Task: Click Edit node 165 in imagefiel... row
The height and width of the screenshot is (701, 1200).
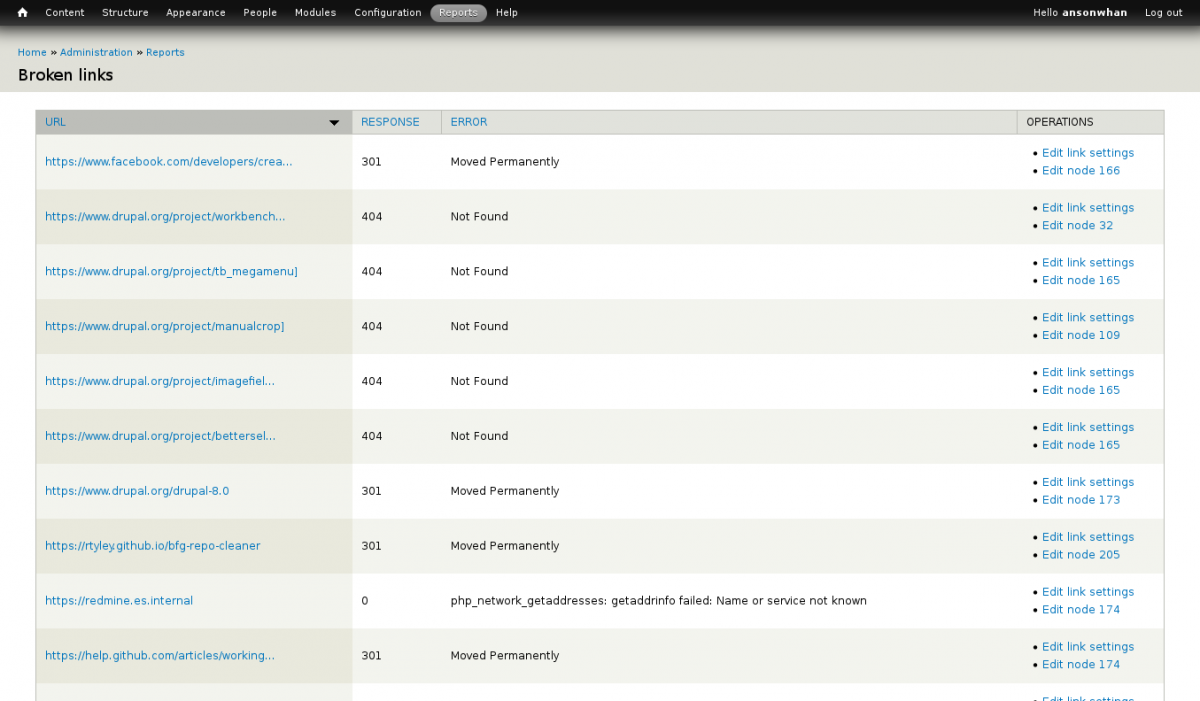Action: (1081, 391)
